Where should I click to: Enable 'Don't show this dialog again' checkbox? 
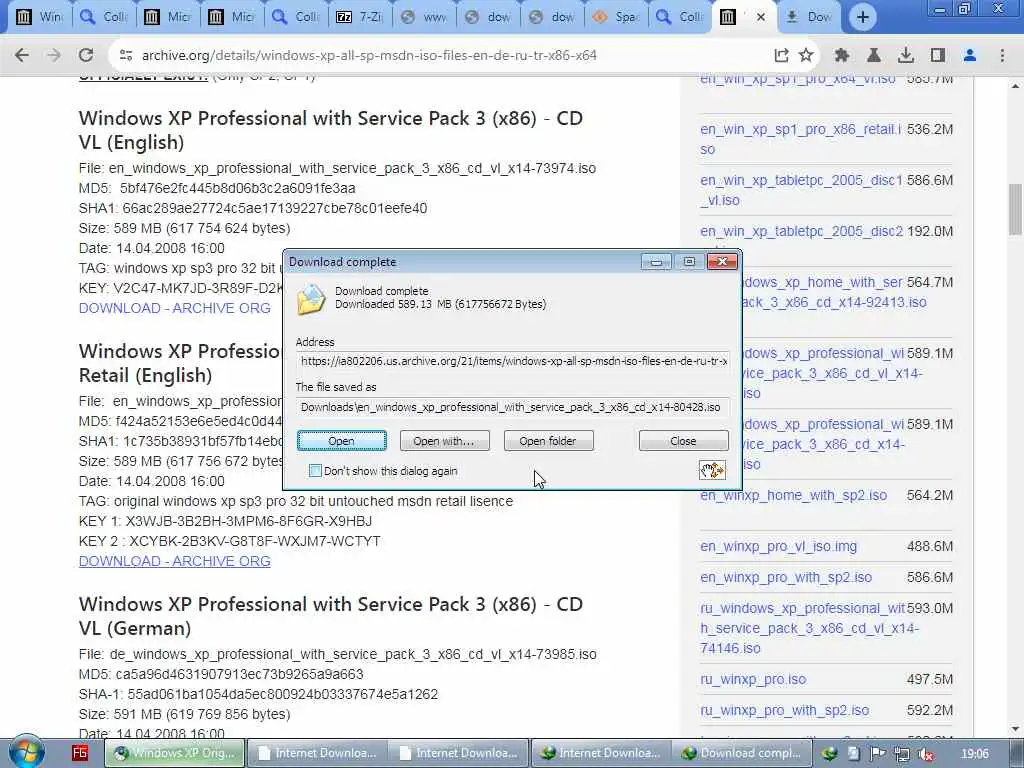point(315,471)
